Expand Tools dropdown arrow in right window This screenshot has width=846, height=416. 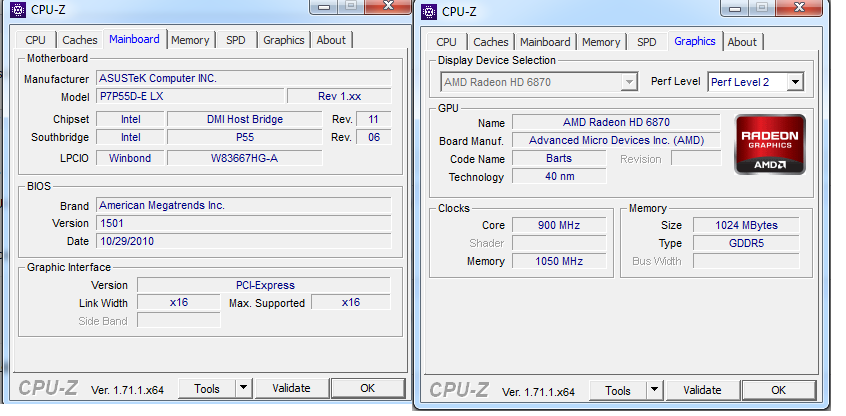point(654,390)
